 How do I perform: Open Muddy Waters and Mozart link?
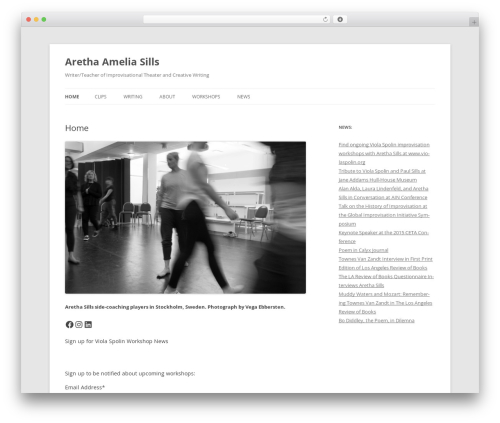(x=385, y=303)
